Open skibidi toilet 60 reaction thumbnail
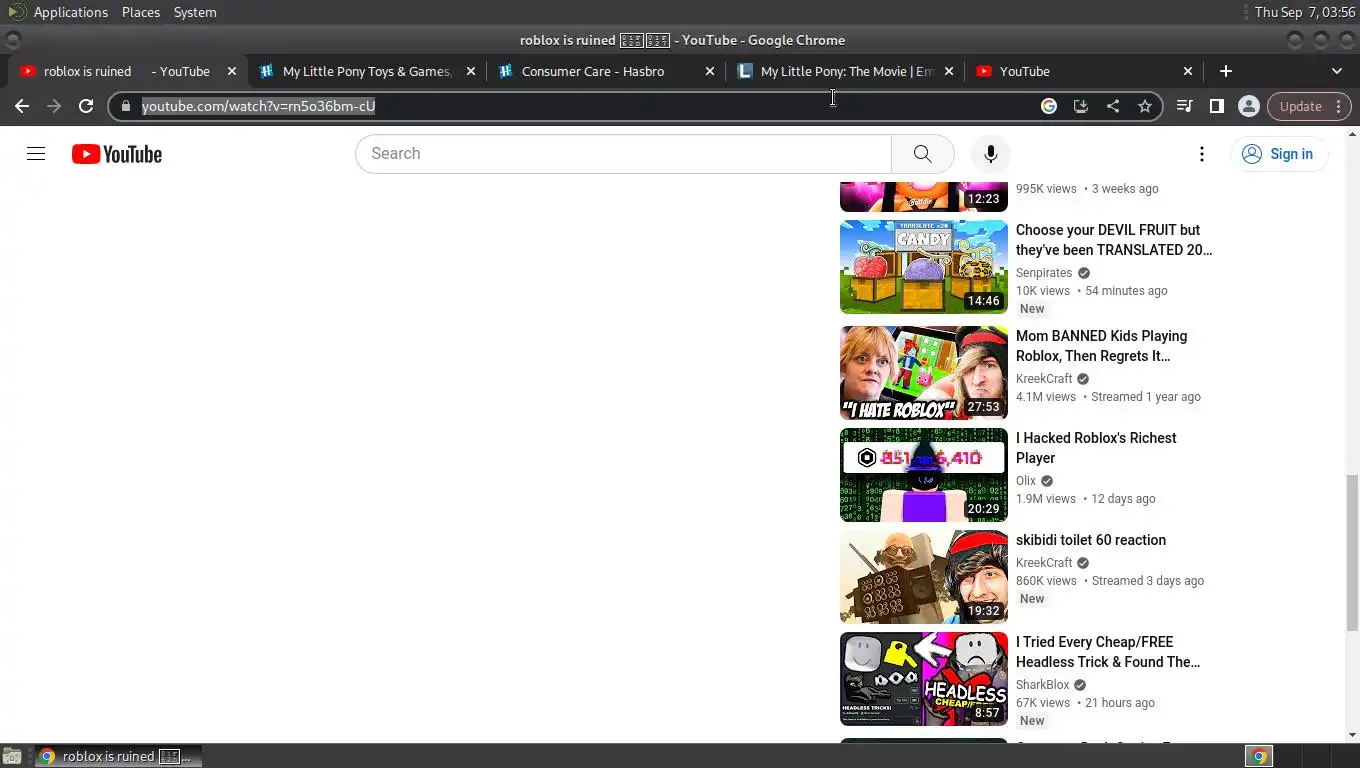The image size is (1360, 768). pos(924,577)
